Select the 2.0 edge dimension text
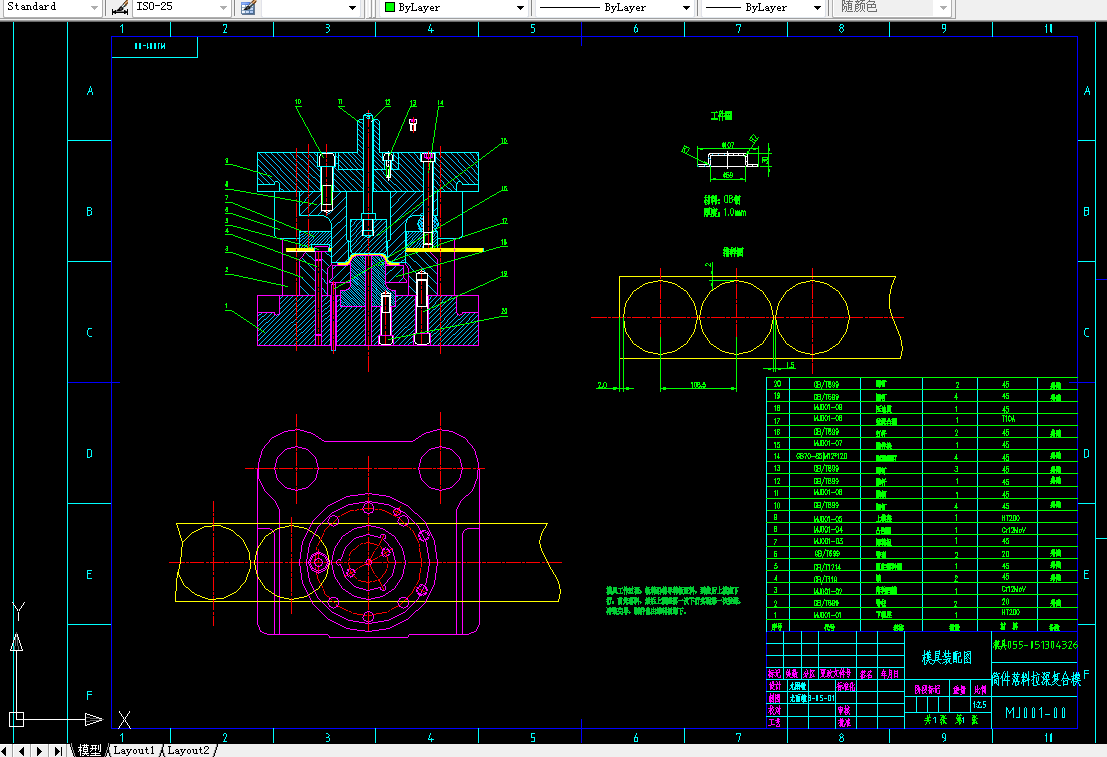 602,385
